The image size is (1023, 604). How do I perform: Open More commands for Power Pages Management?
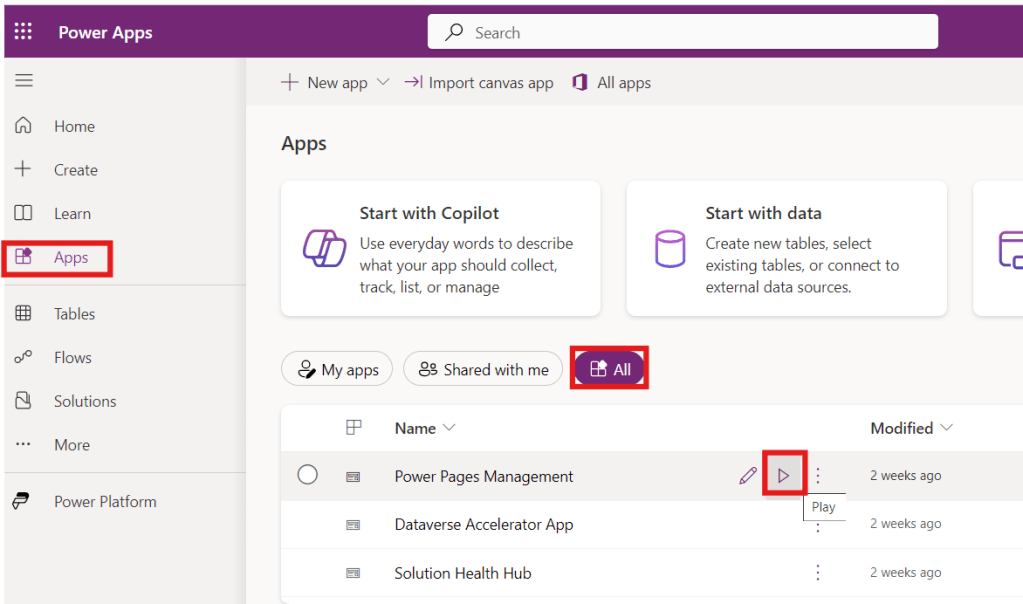tap(818, 476)
